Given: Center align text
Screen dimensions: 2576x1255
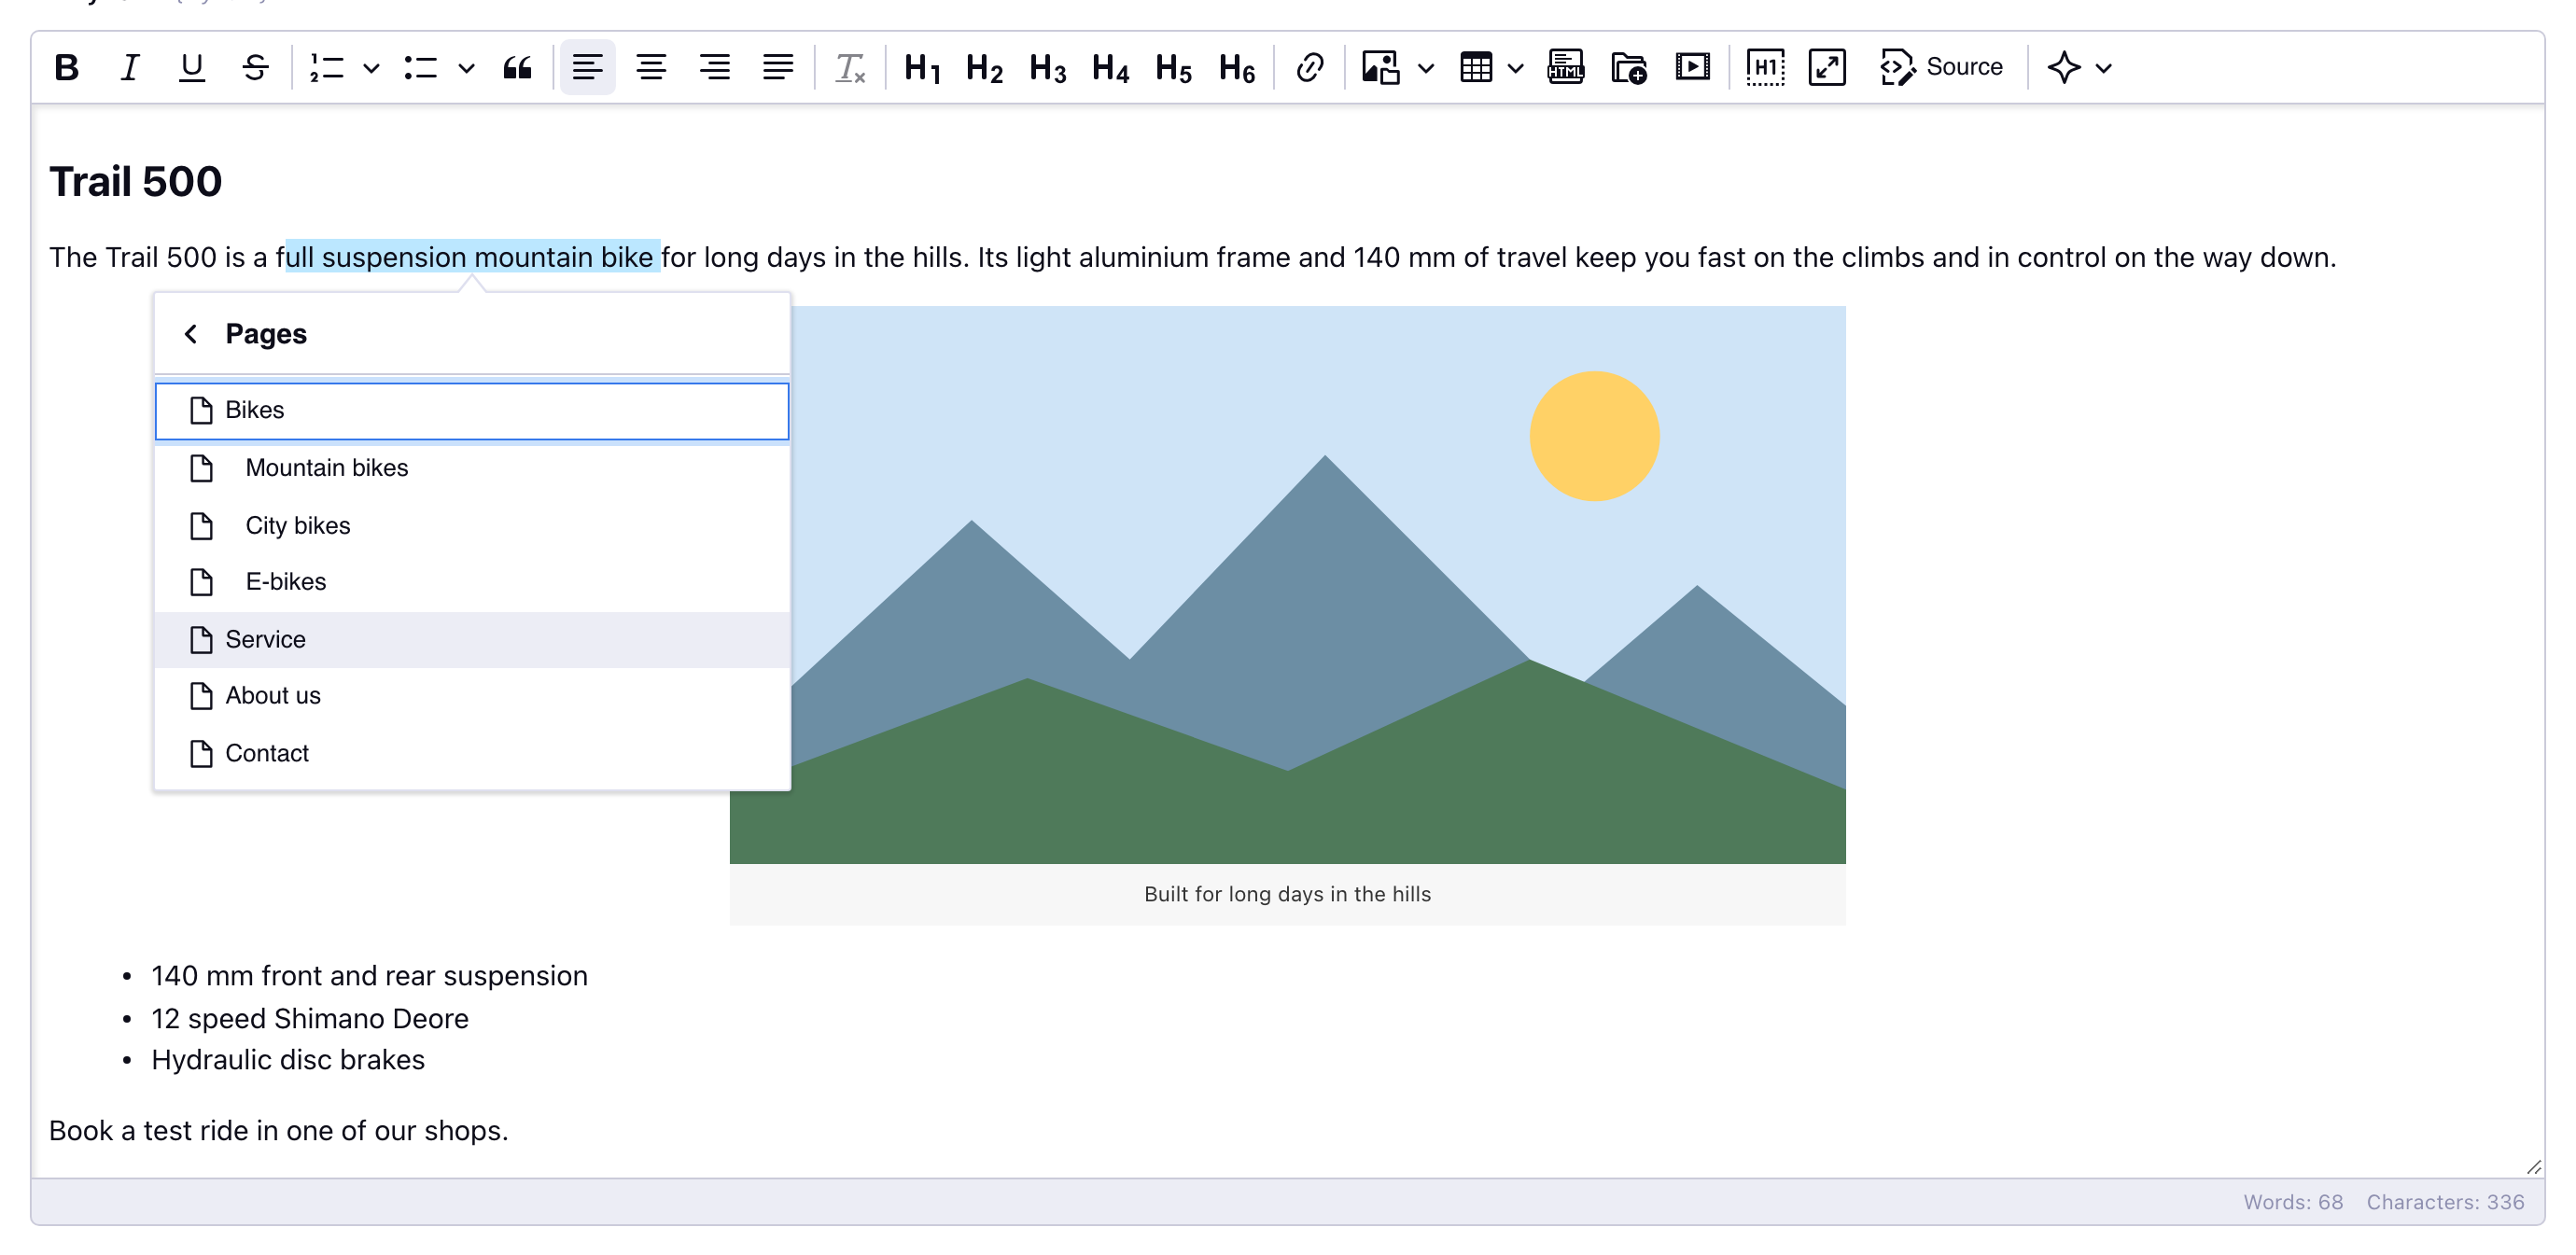Looking at the screenshot, I should point(651,68).
